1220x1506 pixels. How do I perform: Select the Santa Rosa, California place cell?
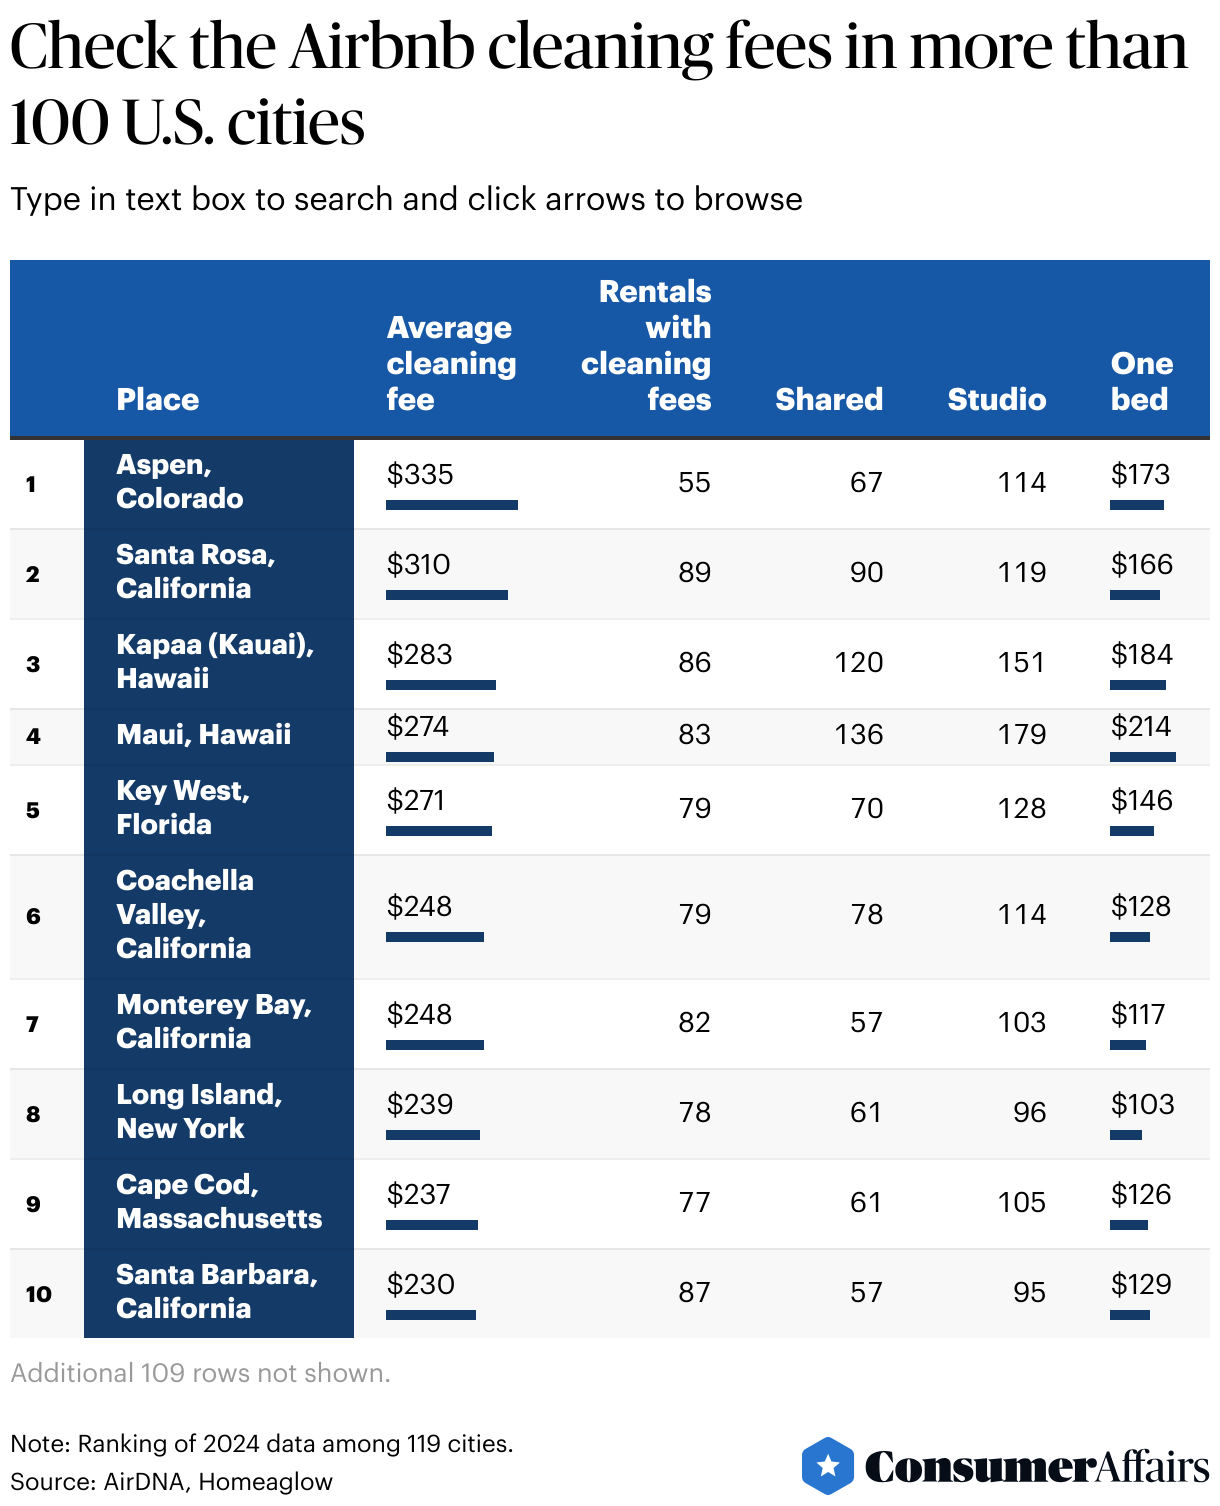[x=219, y=574]
